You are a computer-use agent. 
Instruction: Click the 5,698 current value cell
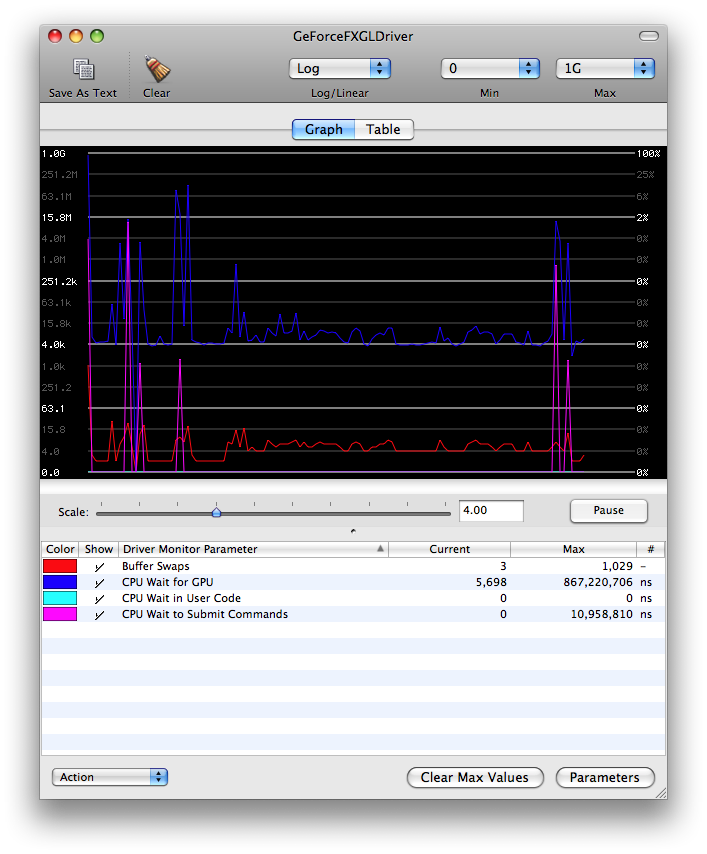coord(491,582)
